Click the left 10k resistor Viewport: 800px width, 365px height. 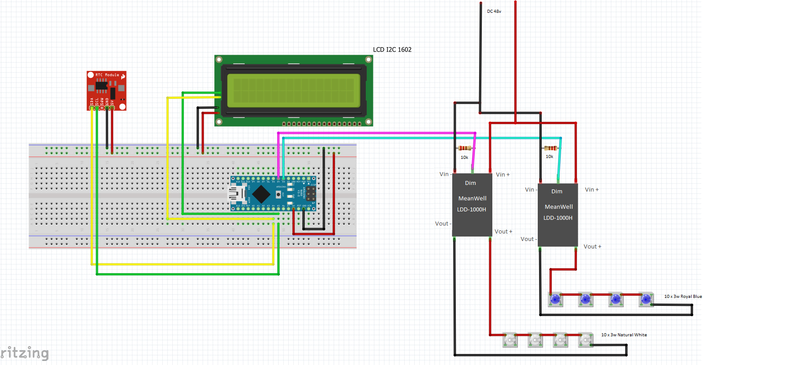pyautogui.click(x=465, y=148)
